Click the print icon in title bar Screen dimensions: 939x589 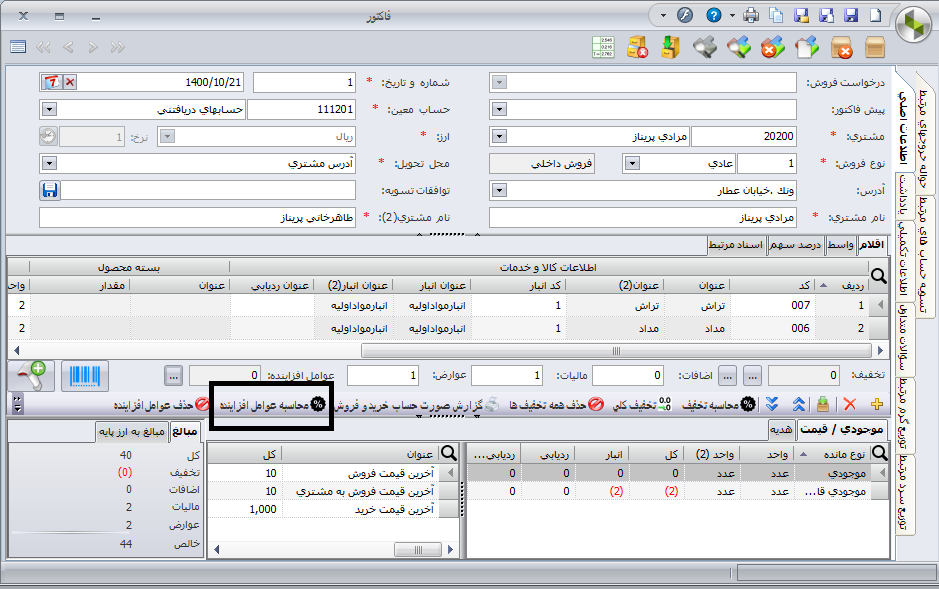[749, 16]
